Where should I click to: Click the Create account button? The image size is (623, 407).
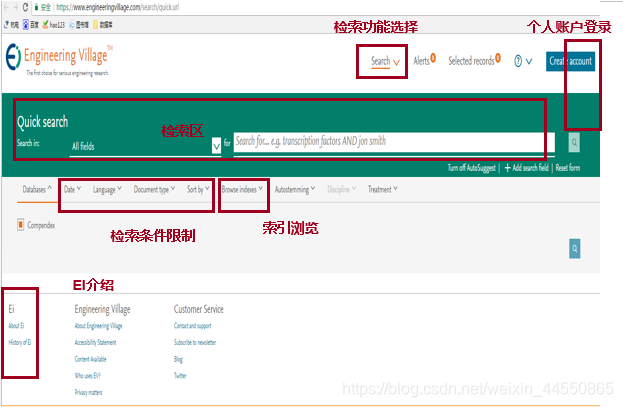[571, 61]
